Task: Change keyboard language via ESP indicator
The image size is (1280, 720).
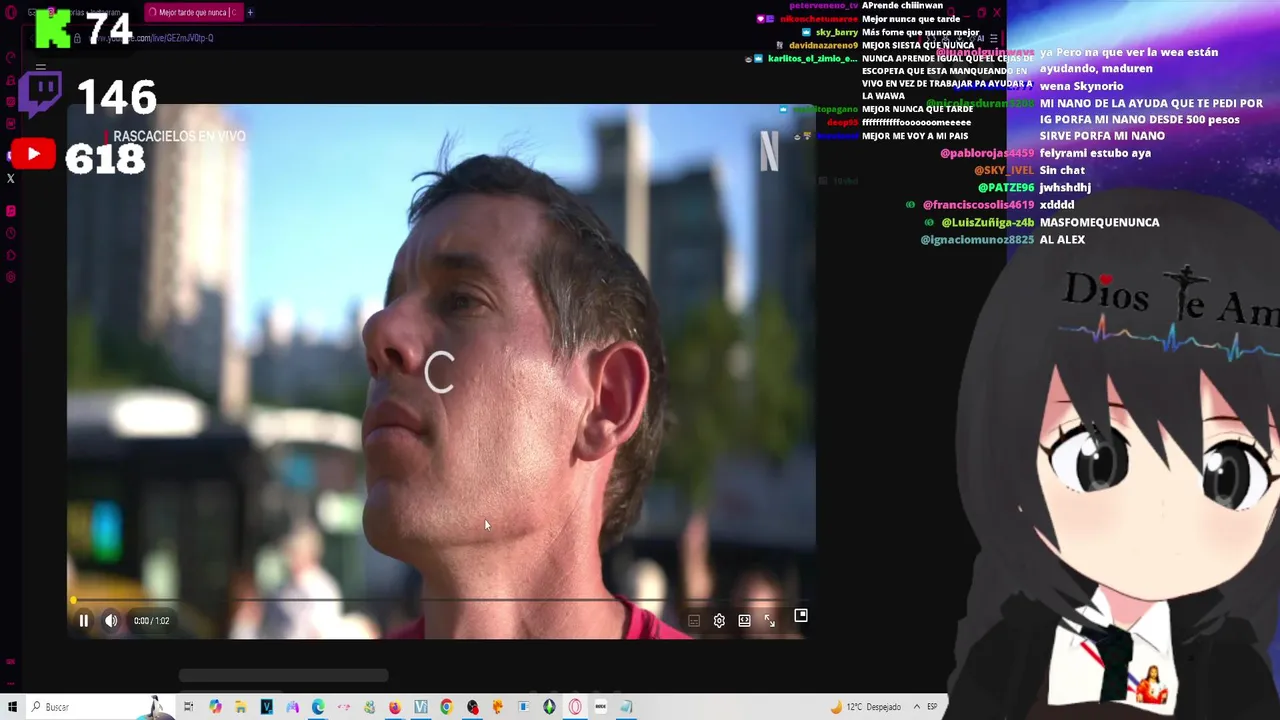Action: 932,707
